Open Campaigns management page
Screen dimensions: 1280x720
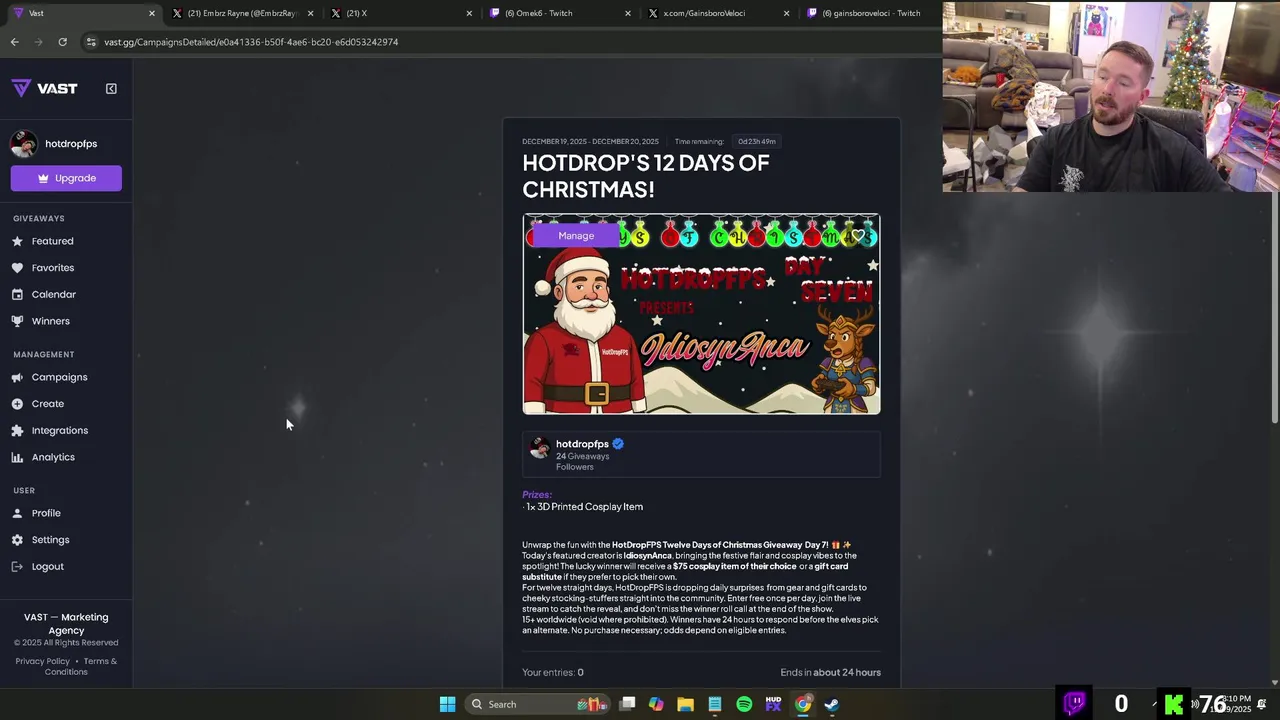tap(60, 377)
